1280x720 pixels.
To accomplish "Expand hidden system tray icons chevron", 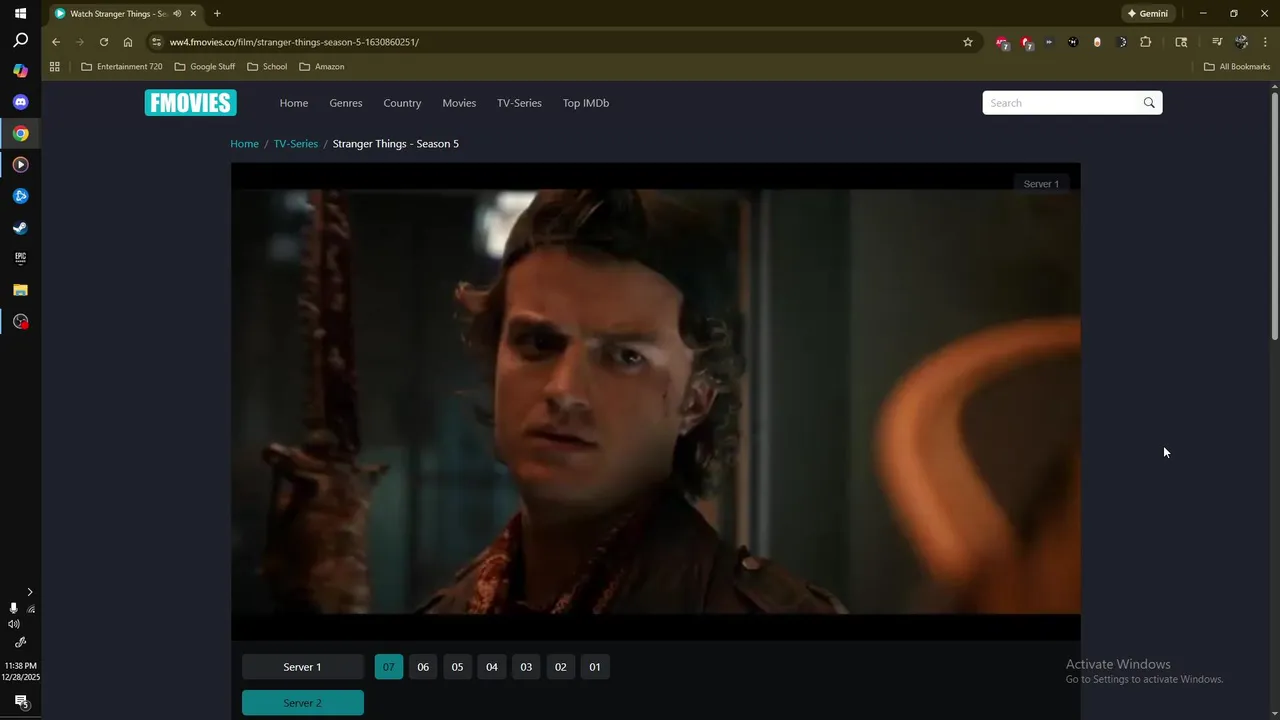I will 29,592.
